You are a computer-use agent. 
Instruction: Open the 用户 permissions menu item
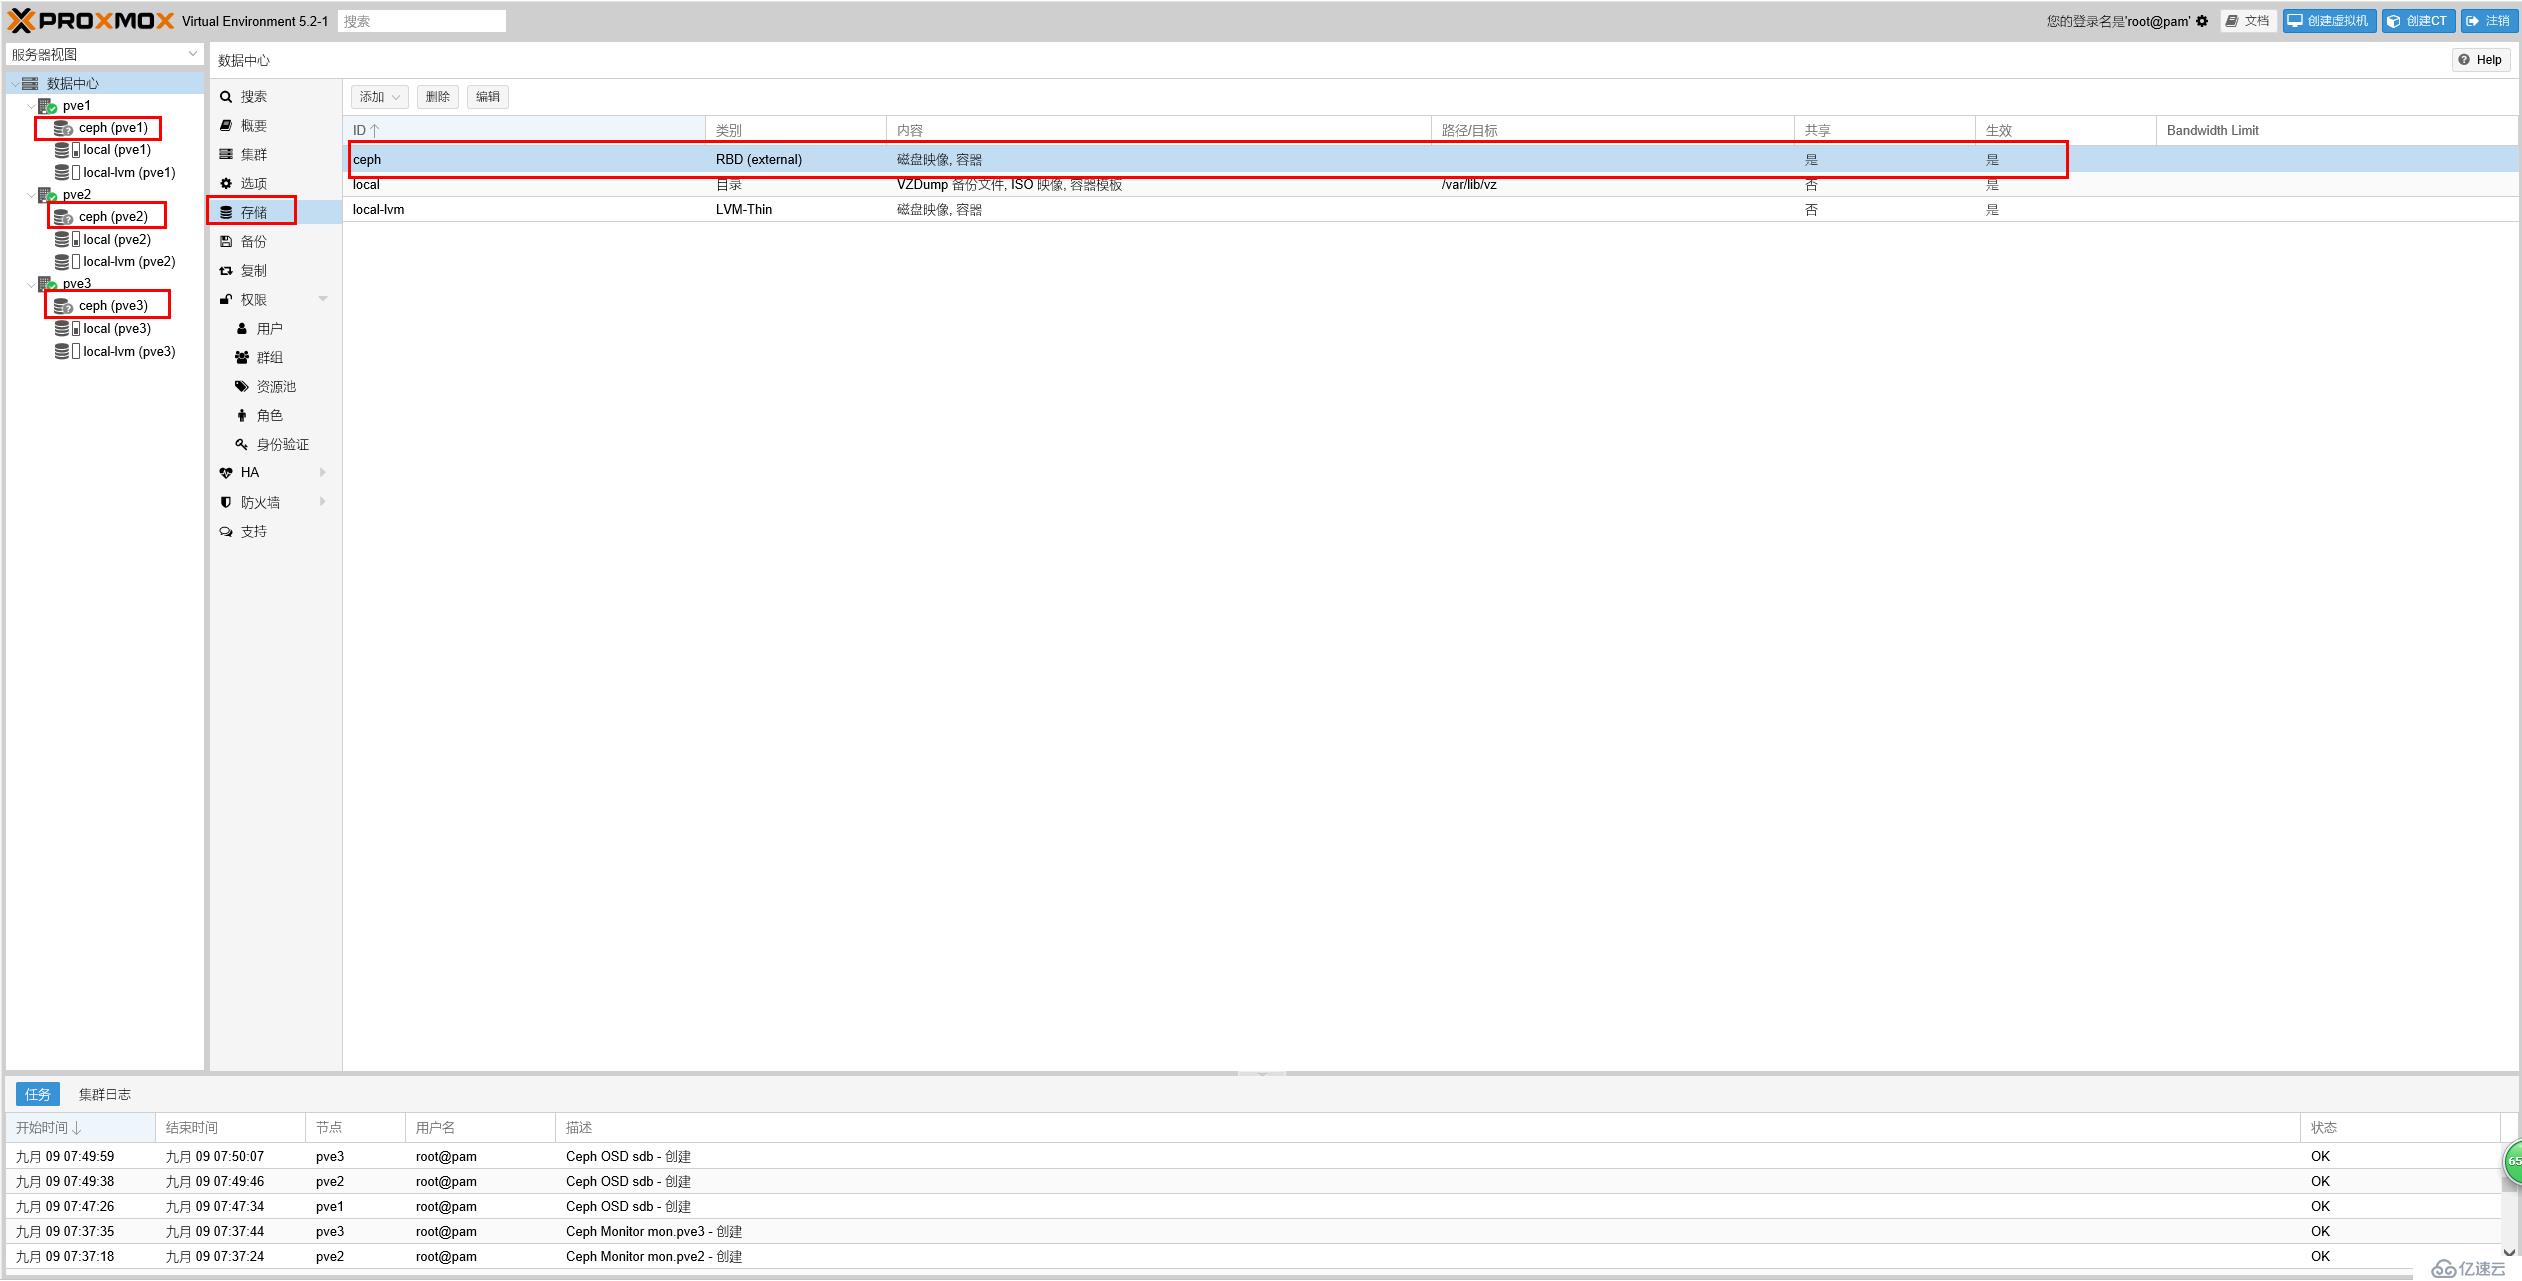coord(275,328)
